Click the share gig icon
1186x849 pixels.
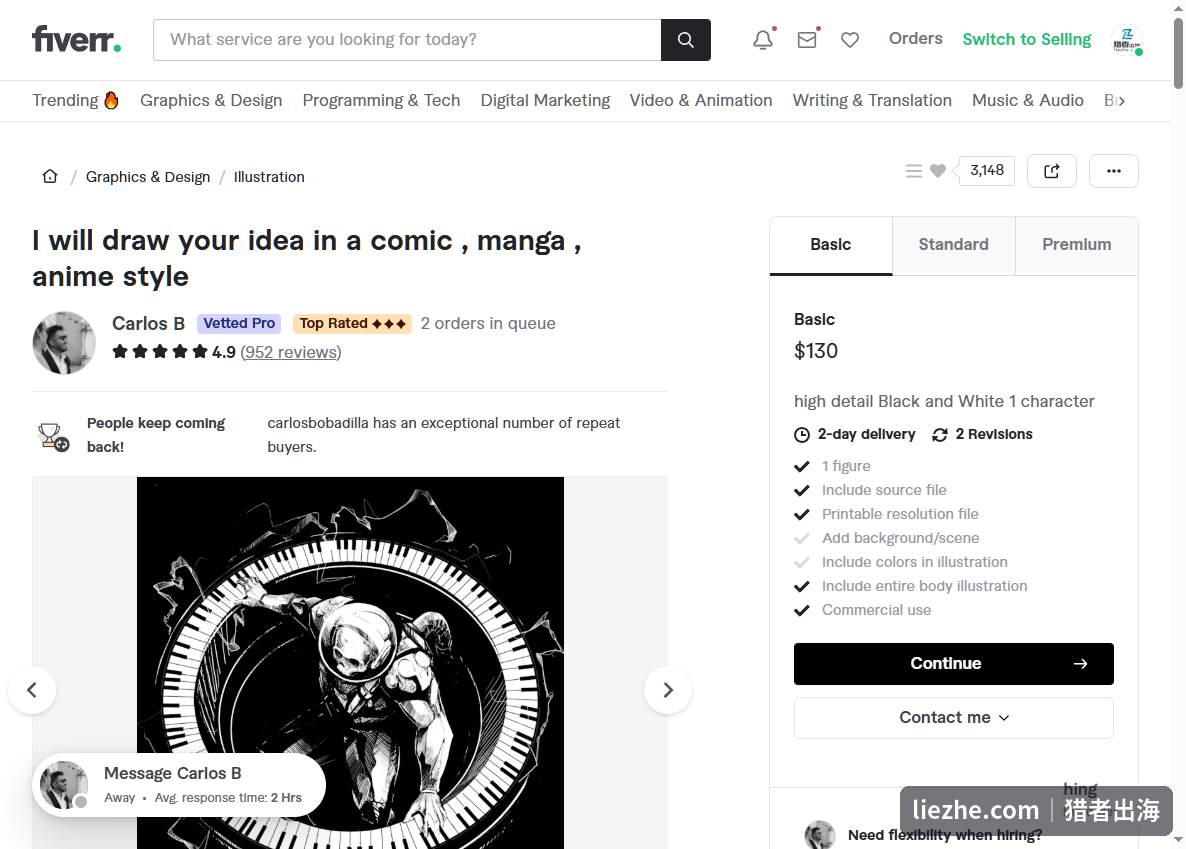point(1051,171)
